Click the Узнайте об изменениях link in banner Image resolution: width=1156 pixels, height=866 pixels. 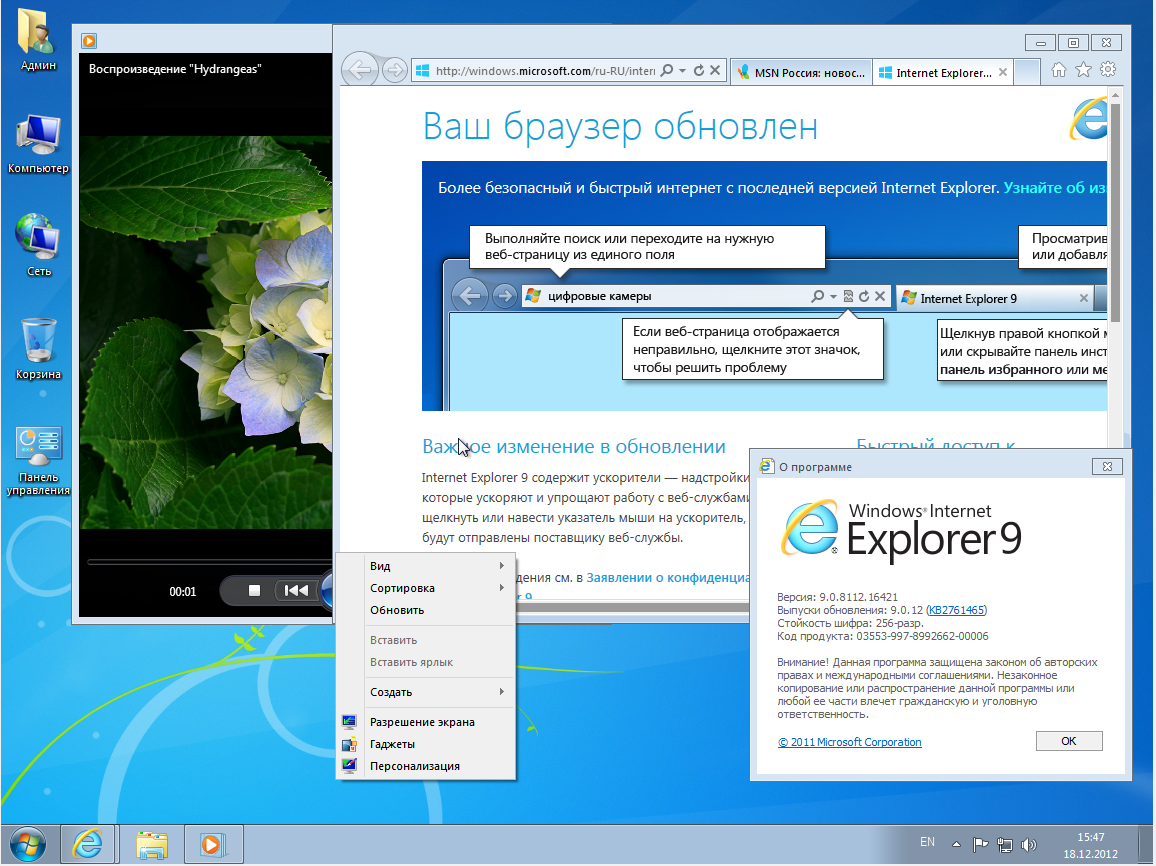click(x=1055, y=188)
